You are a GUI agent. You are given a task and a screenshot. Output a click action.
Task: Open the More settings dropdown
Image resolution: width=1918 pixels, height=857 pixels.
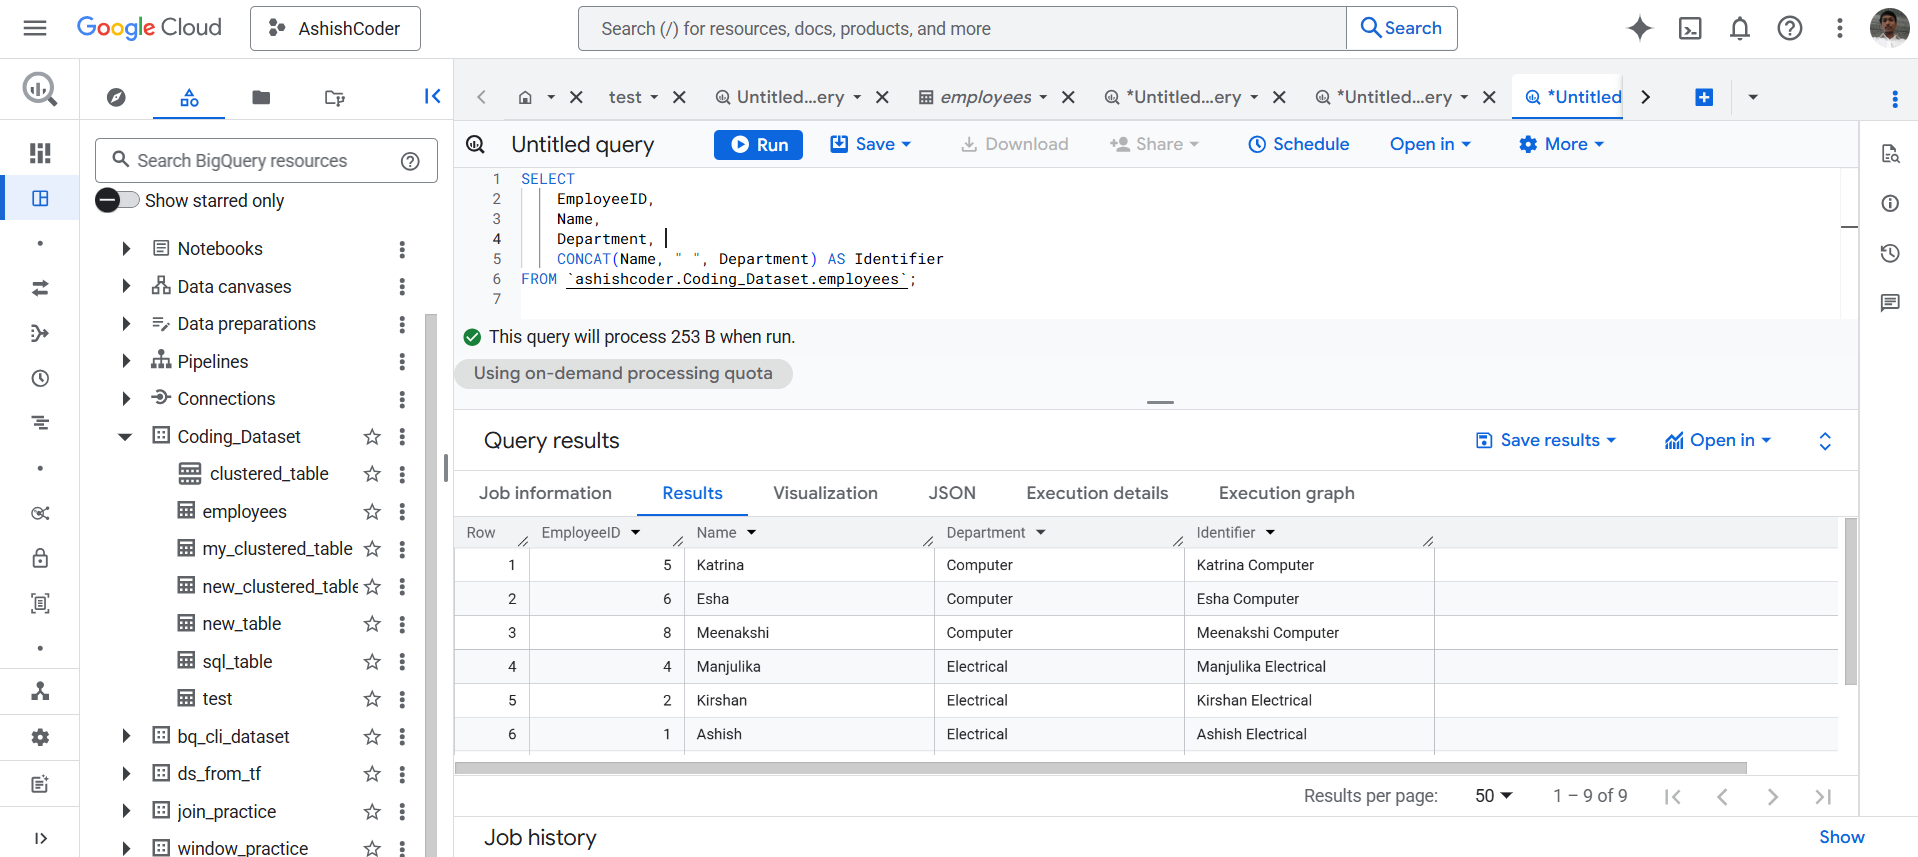(x=1561, y=144)
